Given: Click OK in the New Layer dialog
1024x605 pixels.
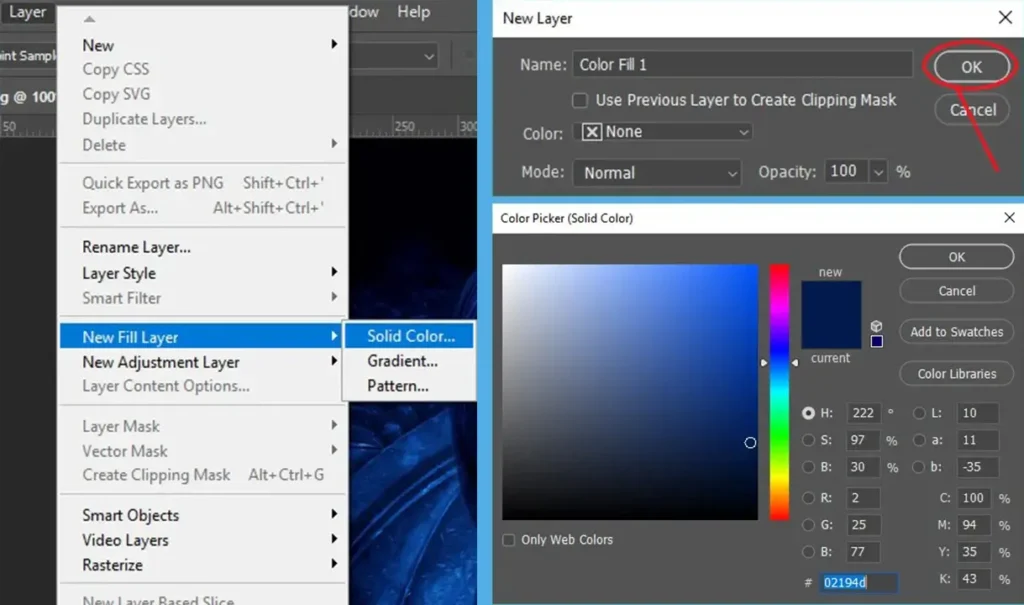Looking at the screenshot, I should [x=971, y=67].
